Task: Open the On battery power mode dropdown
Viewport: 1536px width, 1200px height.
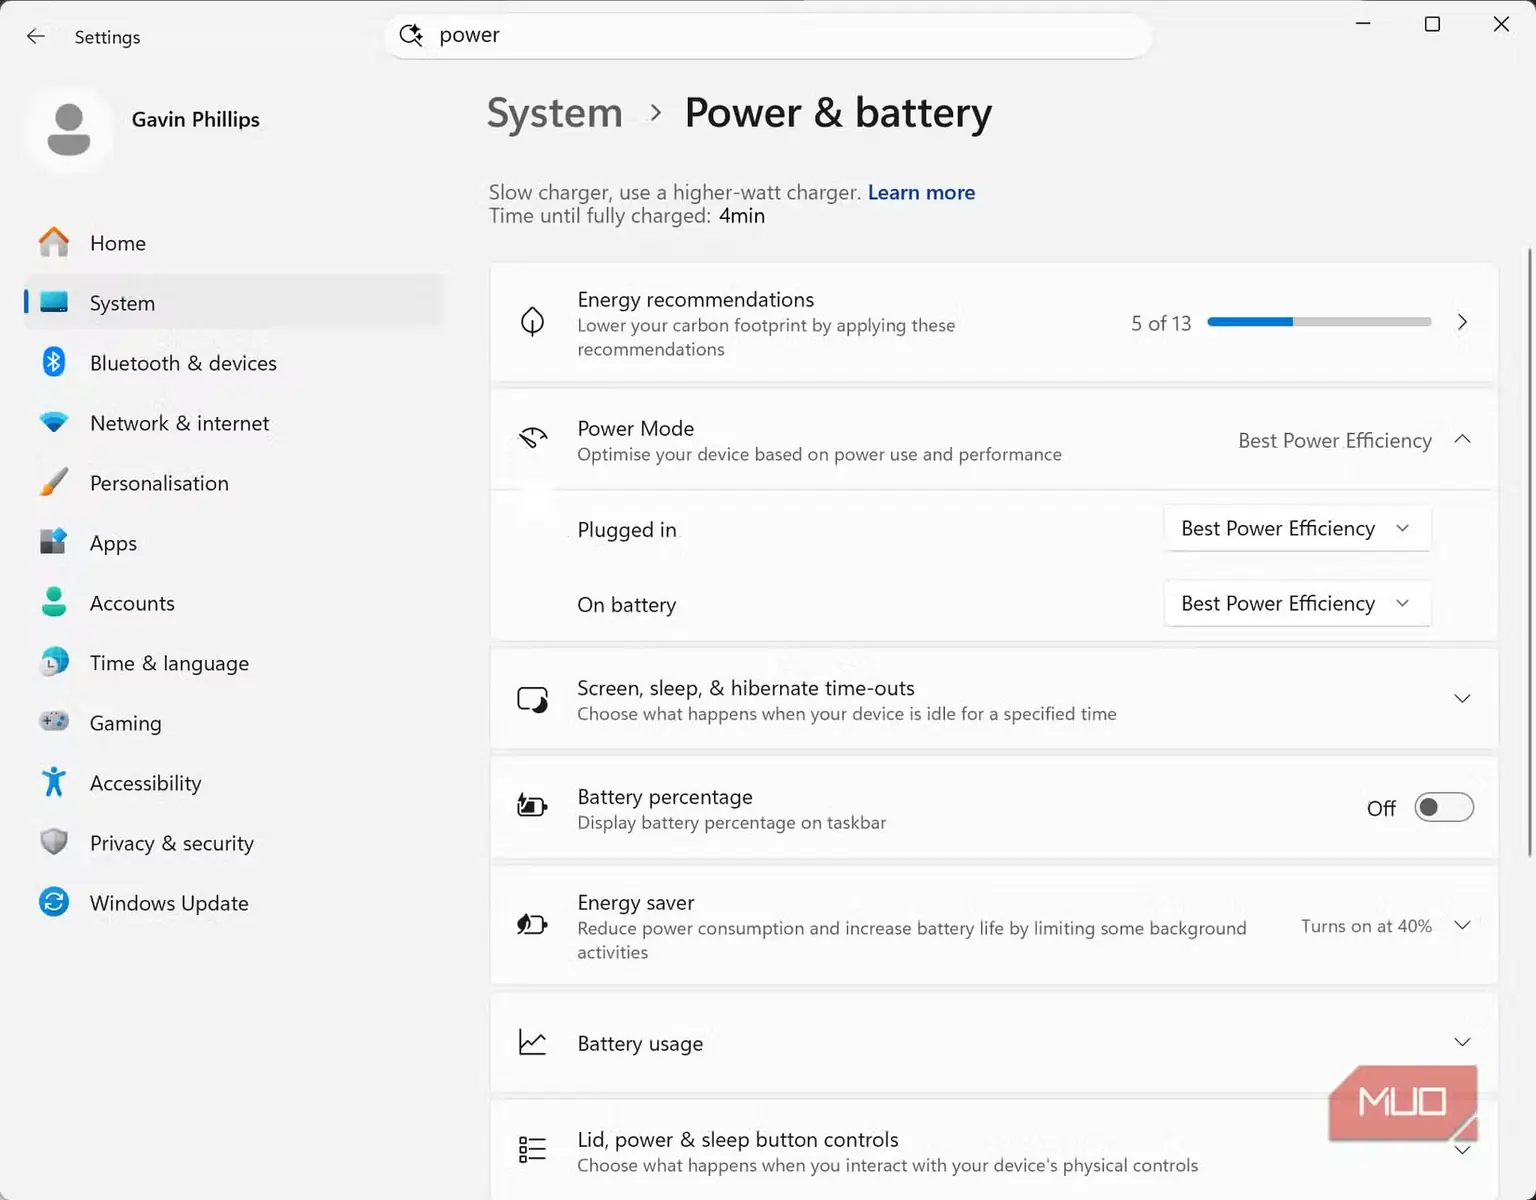Action: point(1297,603)
